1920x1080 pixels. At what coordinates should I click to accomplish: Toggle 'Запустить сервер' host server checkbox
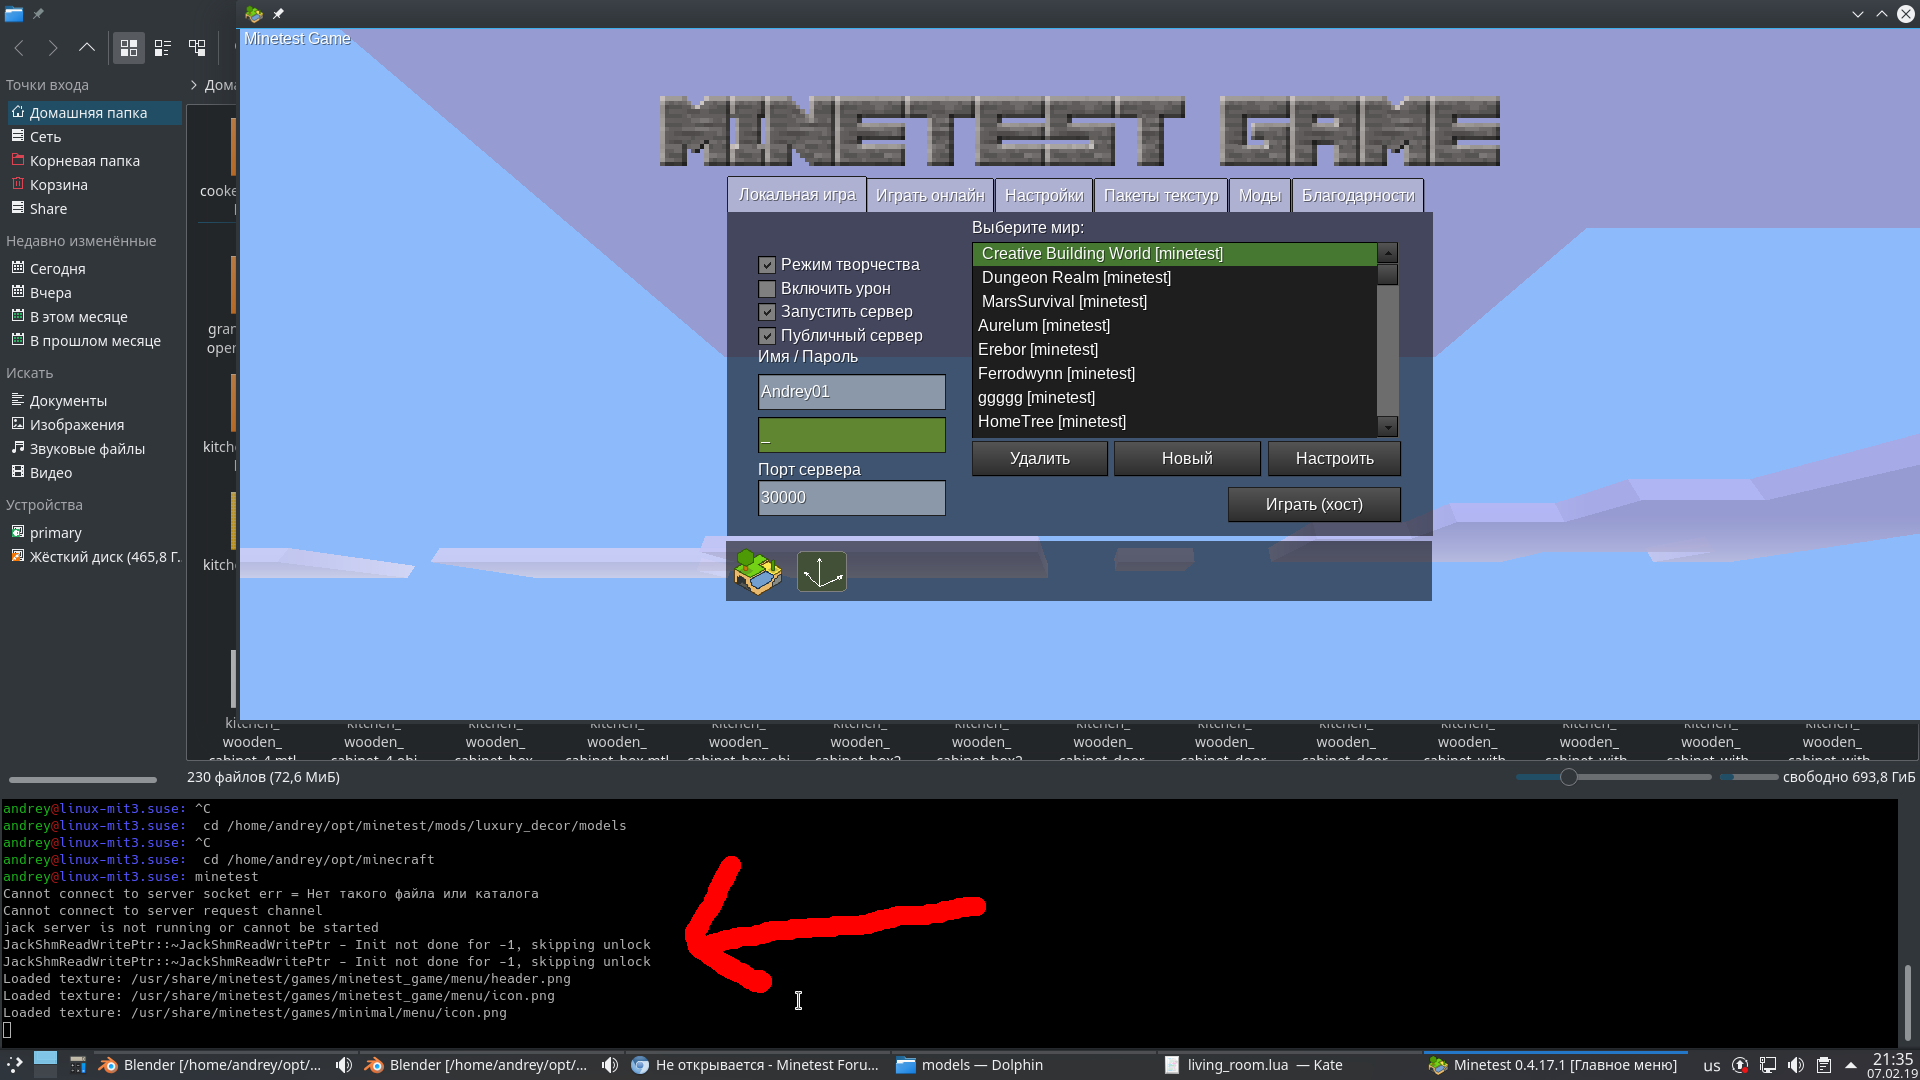pyautogui.click(x=767, y=312)
